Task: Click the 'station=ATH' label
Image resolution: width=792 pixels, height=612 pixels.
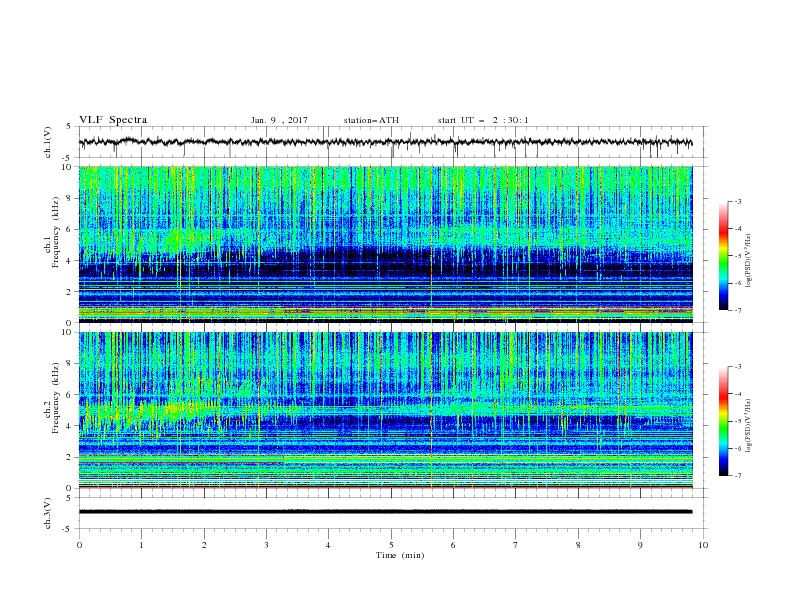Action: pyautogui.click(x=371, y=120)
